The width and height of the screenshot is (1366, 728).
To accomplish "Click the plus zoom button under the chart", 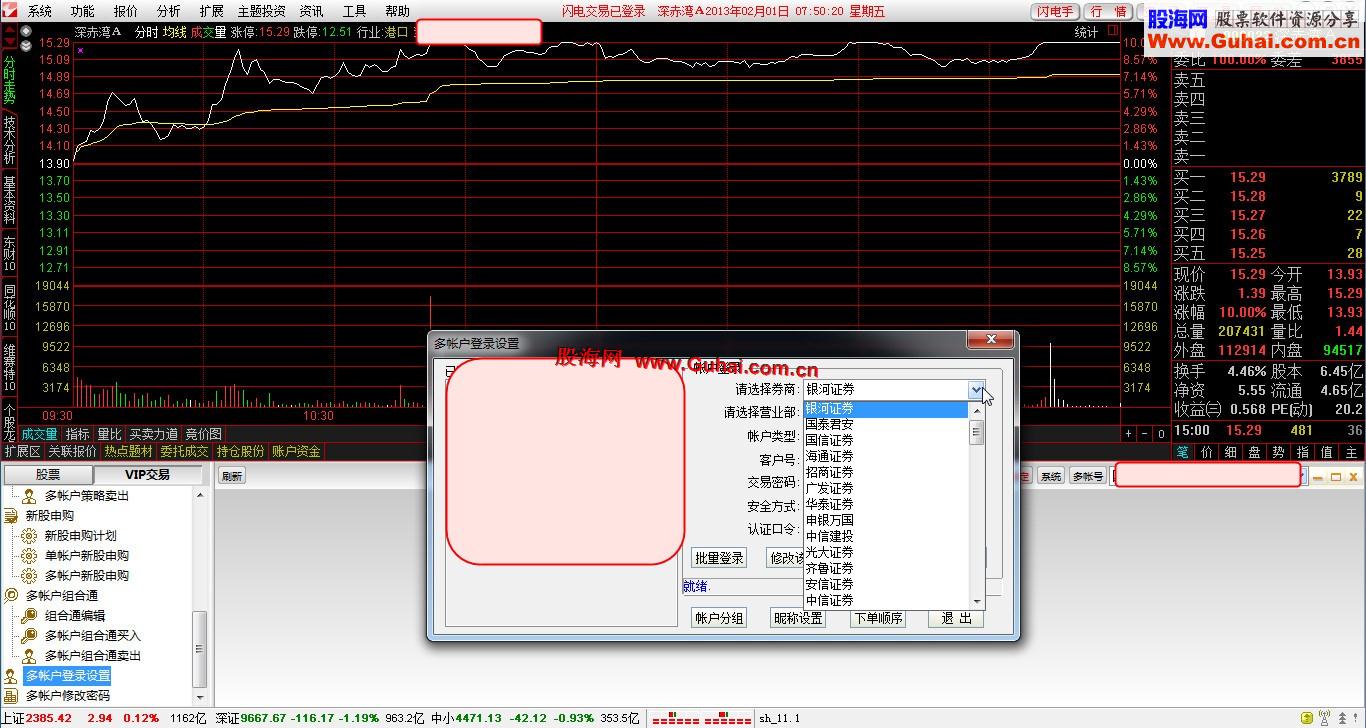I will (1129, 434).
